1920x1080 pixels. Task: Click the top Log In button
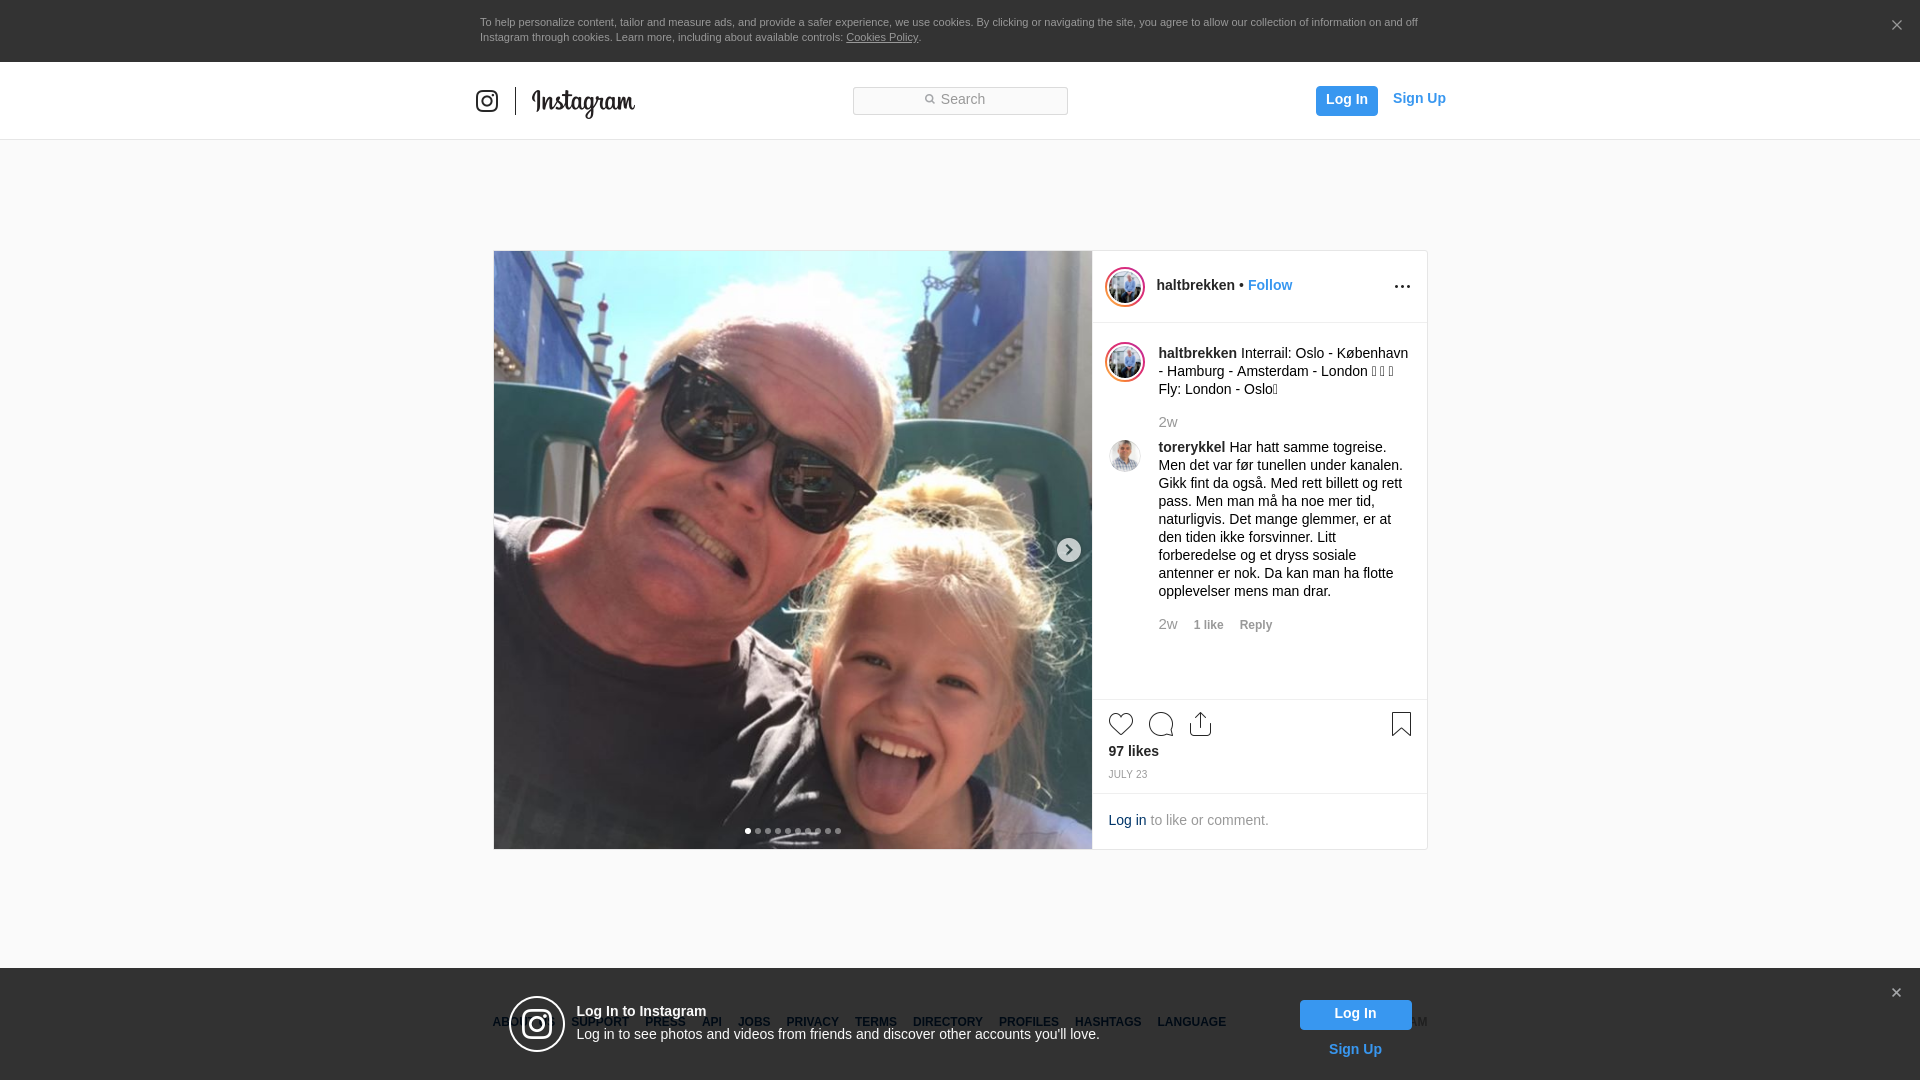pyautogui.click(x=1347, y=101)
